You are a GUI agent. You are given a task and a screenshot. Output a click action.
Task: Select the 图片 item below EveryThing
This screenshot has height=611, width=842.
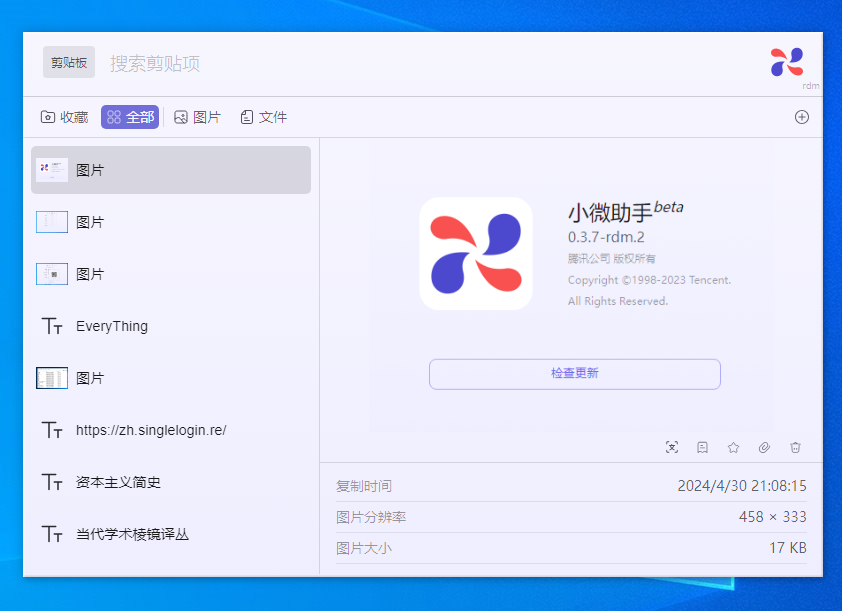tap(171, 378)
